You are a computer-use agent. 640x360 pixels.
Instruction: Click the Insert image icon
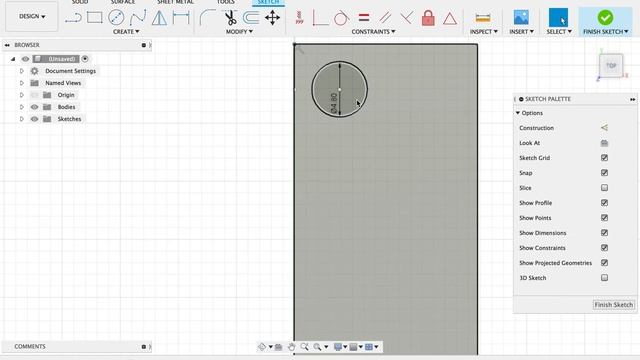(x=521, y=18)
